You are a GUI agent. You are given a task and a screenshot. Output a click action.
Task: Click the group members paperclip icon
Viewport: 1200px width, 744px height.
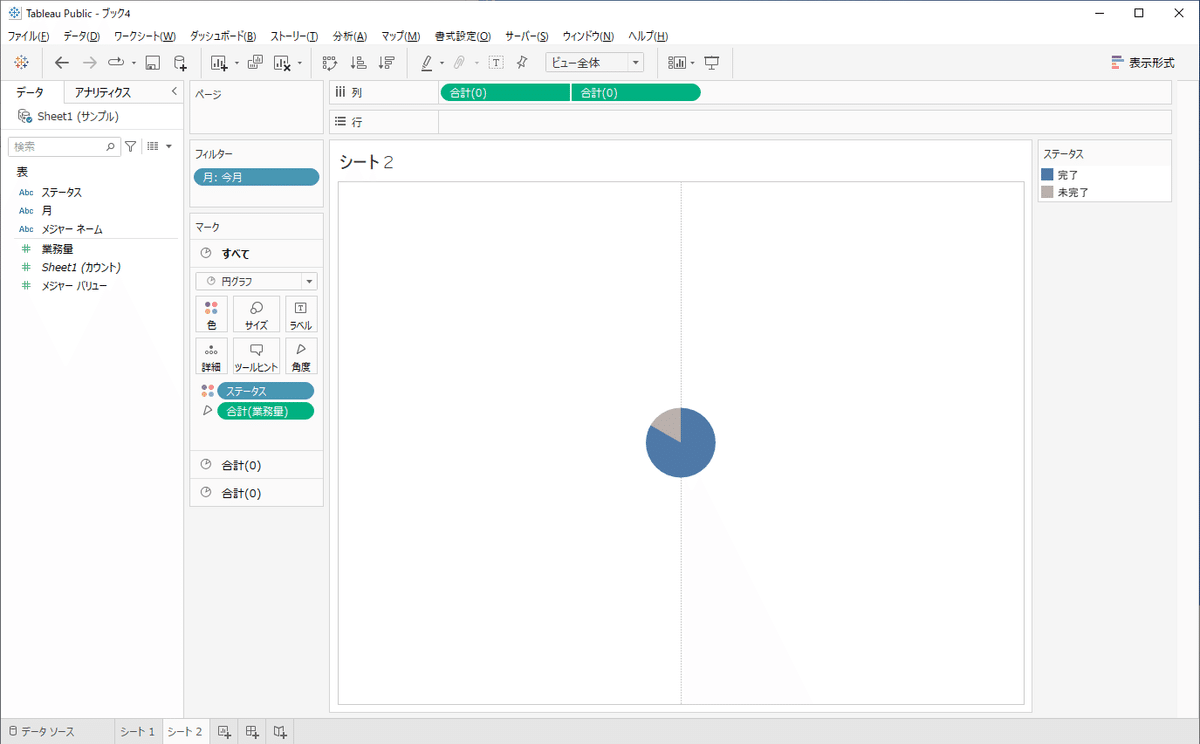click(460, 62)
